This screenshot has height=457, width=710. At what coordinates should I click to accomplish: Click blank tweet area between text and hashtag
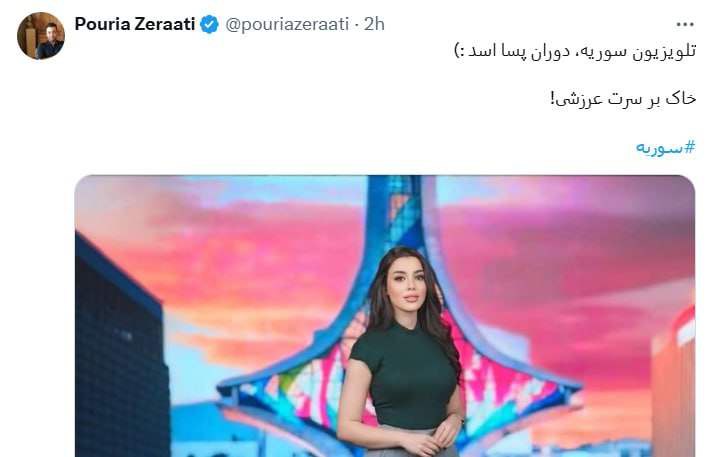[385, 123]
